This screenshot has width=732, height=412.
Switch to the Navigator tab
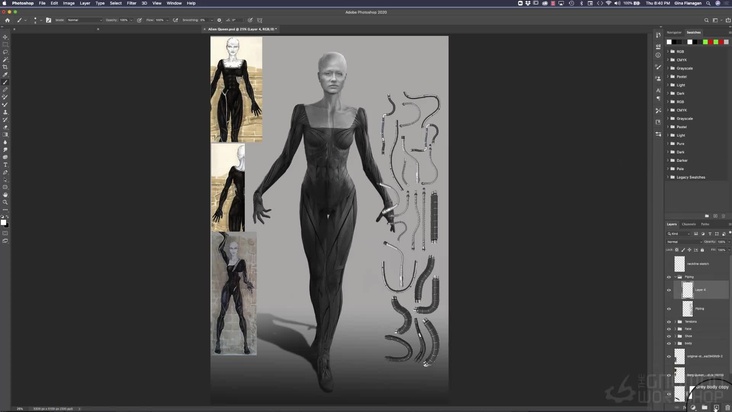click(674, 33)
